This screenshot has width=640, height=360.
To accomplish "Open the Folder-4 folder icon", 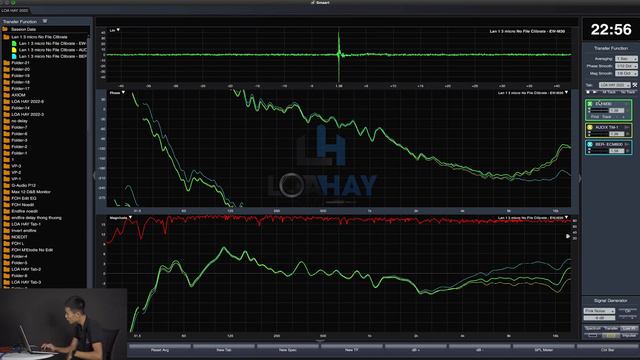I will coord(6,256).
